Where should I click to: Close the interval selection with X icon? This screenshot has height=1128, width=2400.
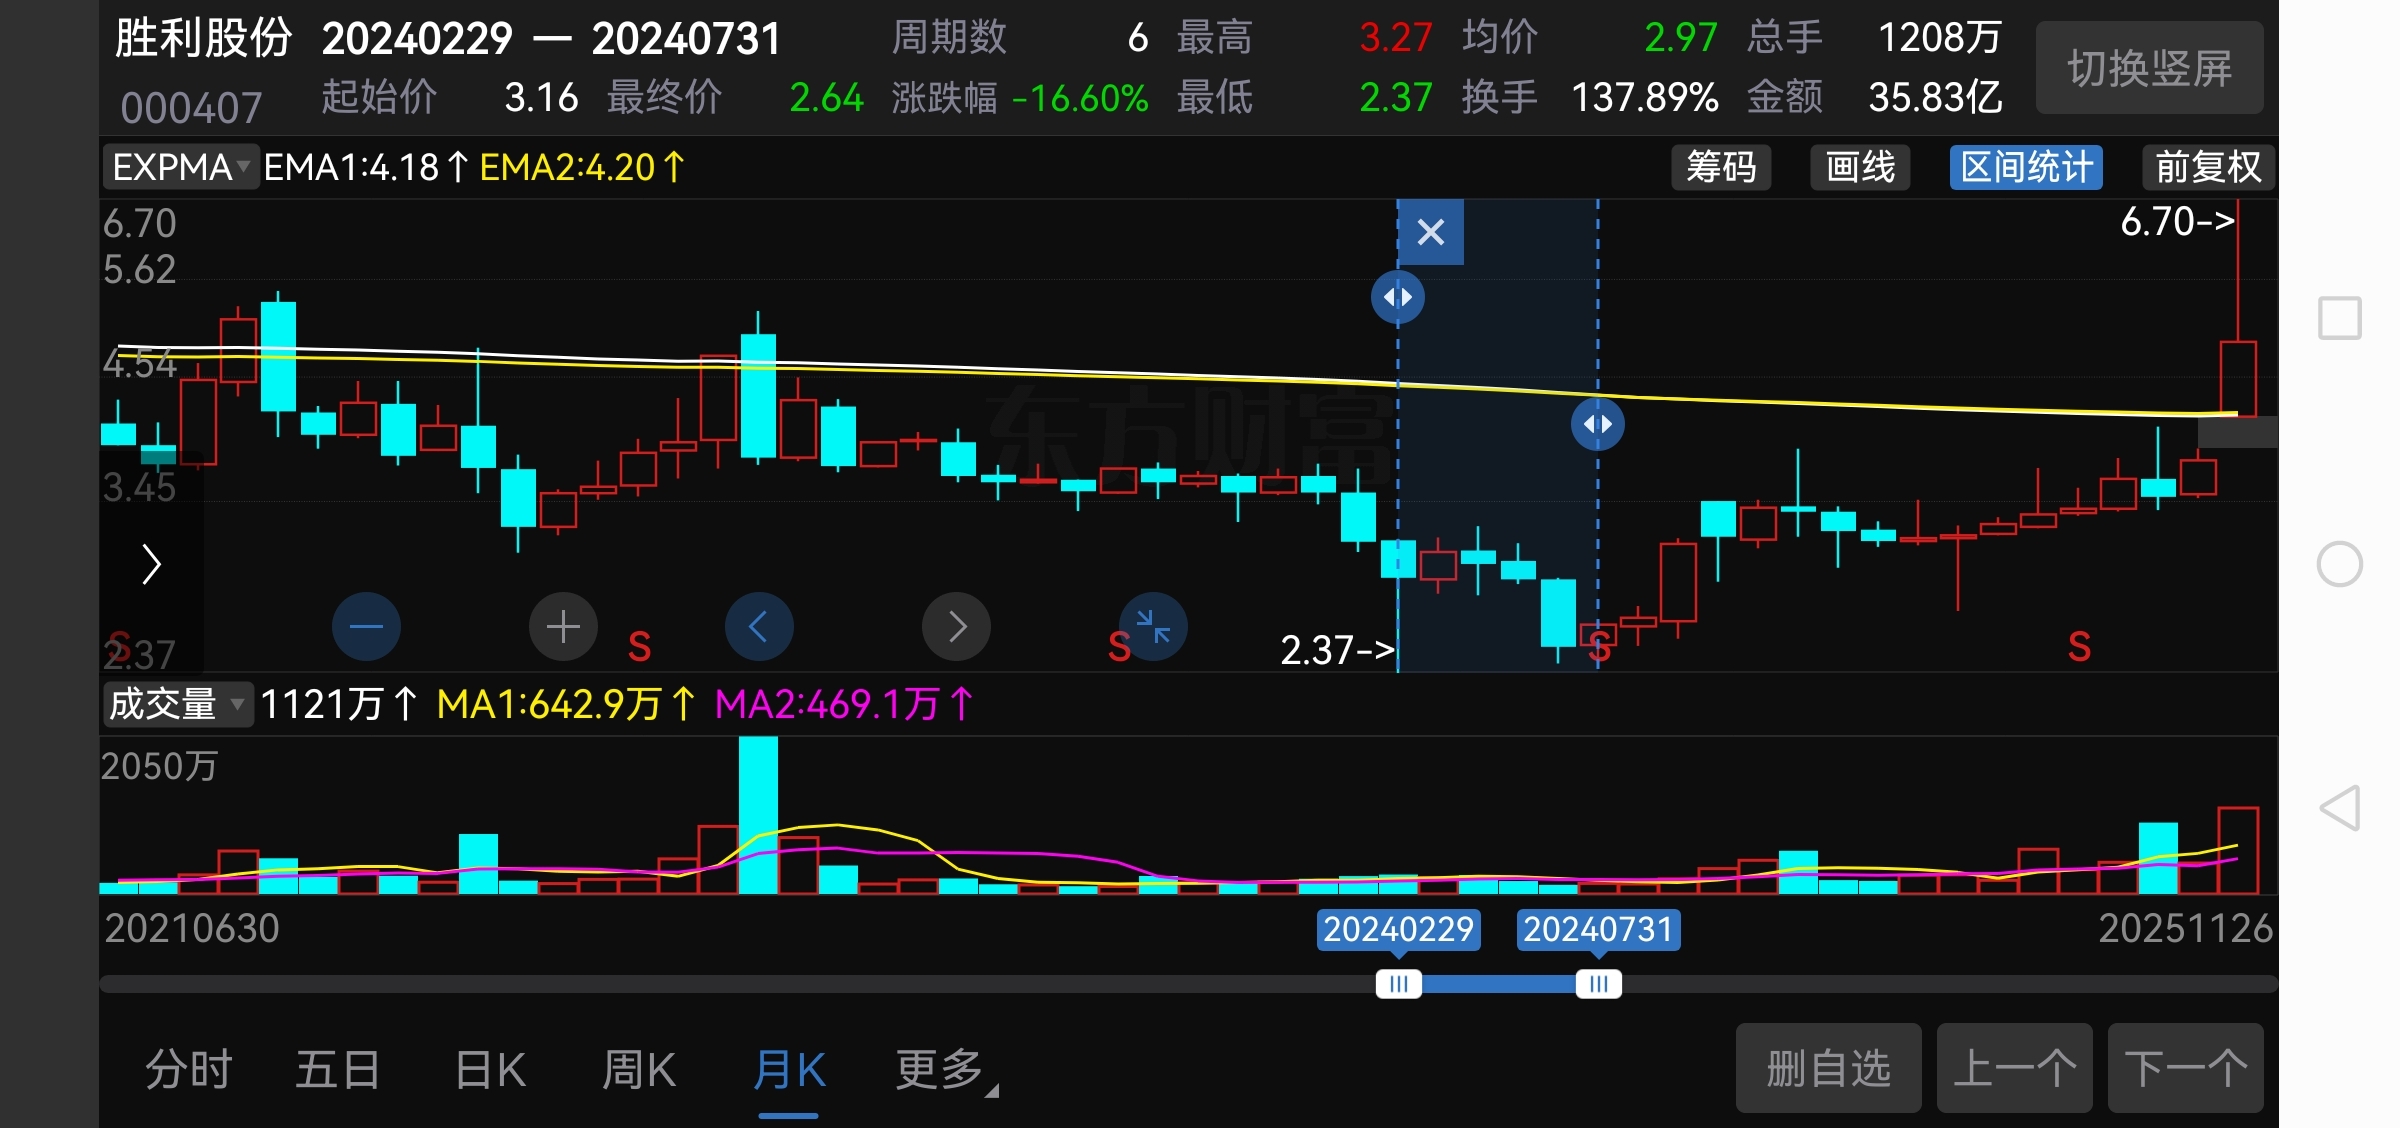1430,233
